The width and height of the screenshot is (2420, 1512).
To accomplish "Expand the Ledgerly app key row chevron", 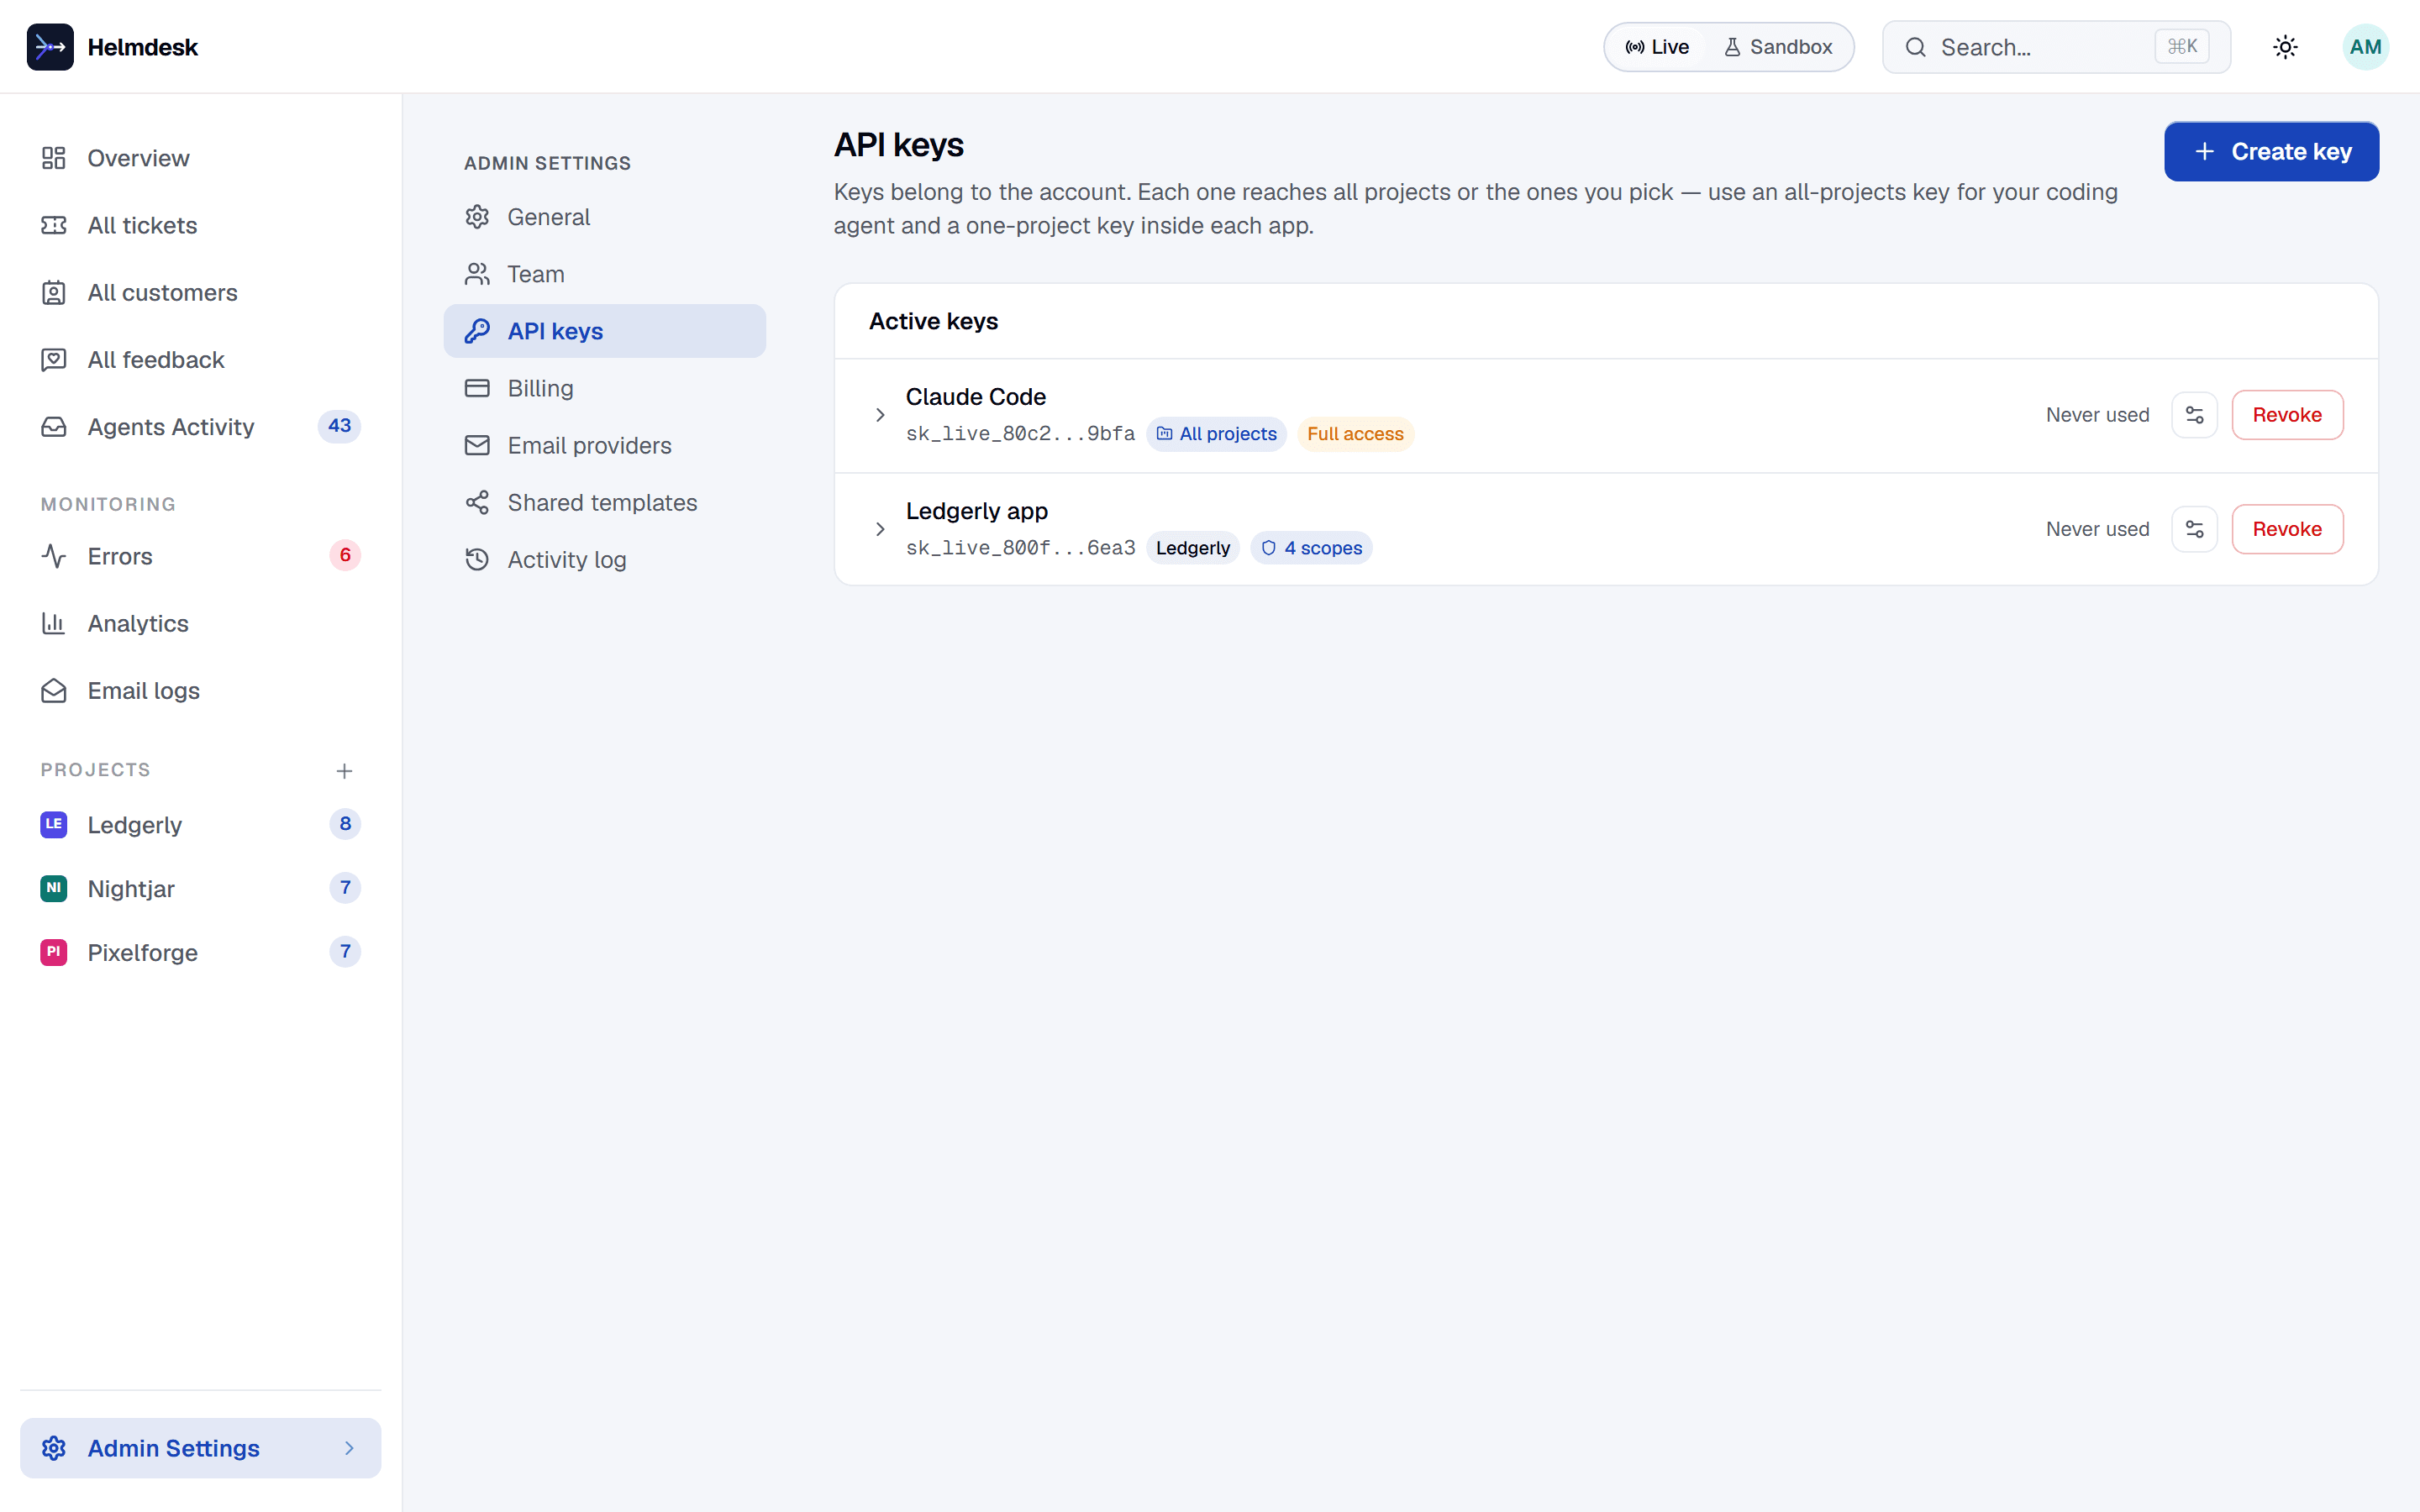I will point(880,529).
